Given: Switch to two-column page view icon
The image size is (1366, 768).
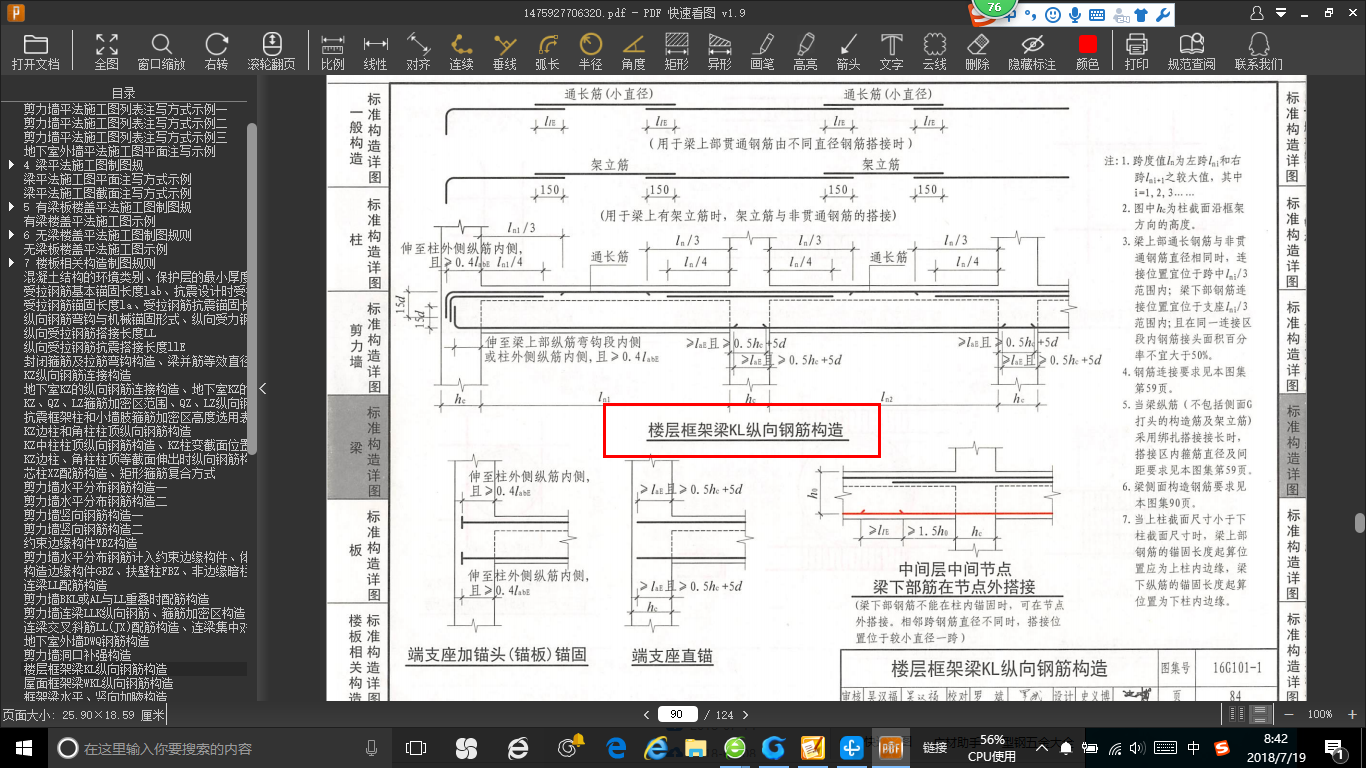Looking at the screenshot, I should tap(1238, 714).
